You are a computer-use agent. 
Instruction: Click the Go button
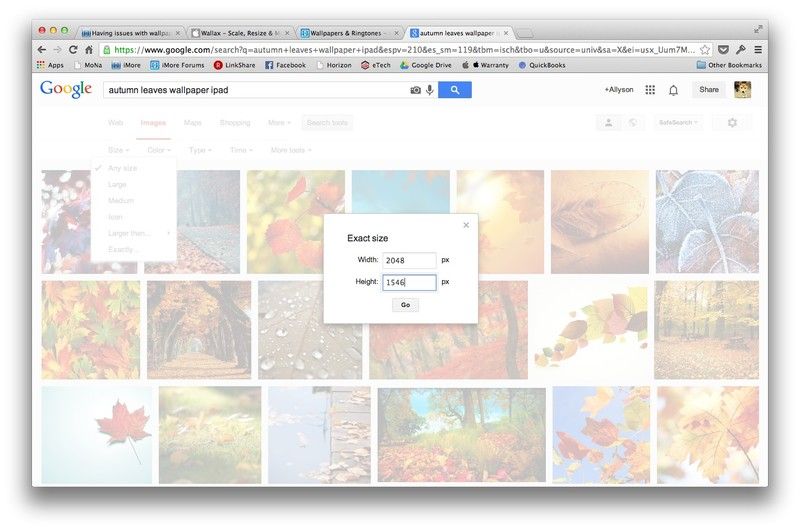[406, 305]
